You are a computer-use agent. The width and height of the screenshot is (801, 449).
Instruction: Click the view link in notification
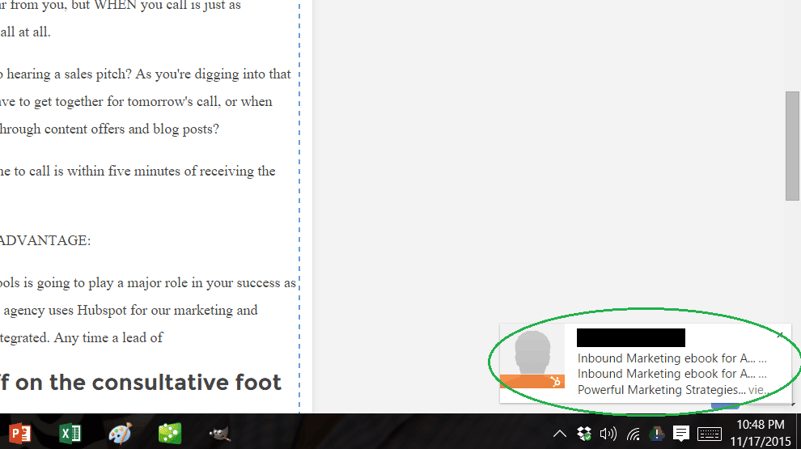[x=758, y=390]
